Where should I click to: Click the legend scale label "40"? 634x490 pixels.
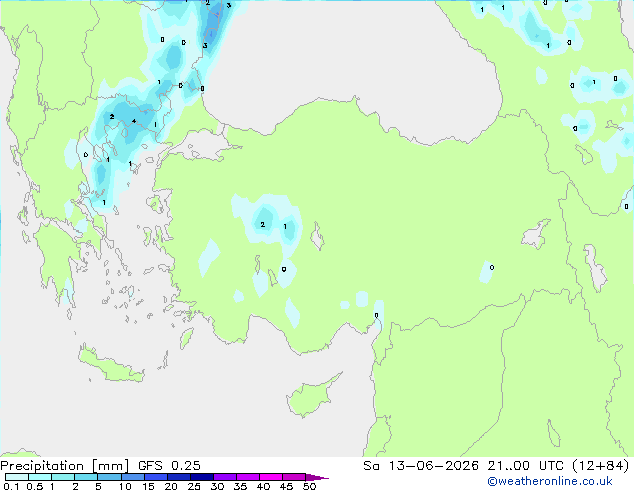pyautogui.click(x=264, y=486)
